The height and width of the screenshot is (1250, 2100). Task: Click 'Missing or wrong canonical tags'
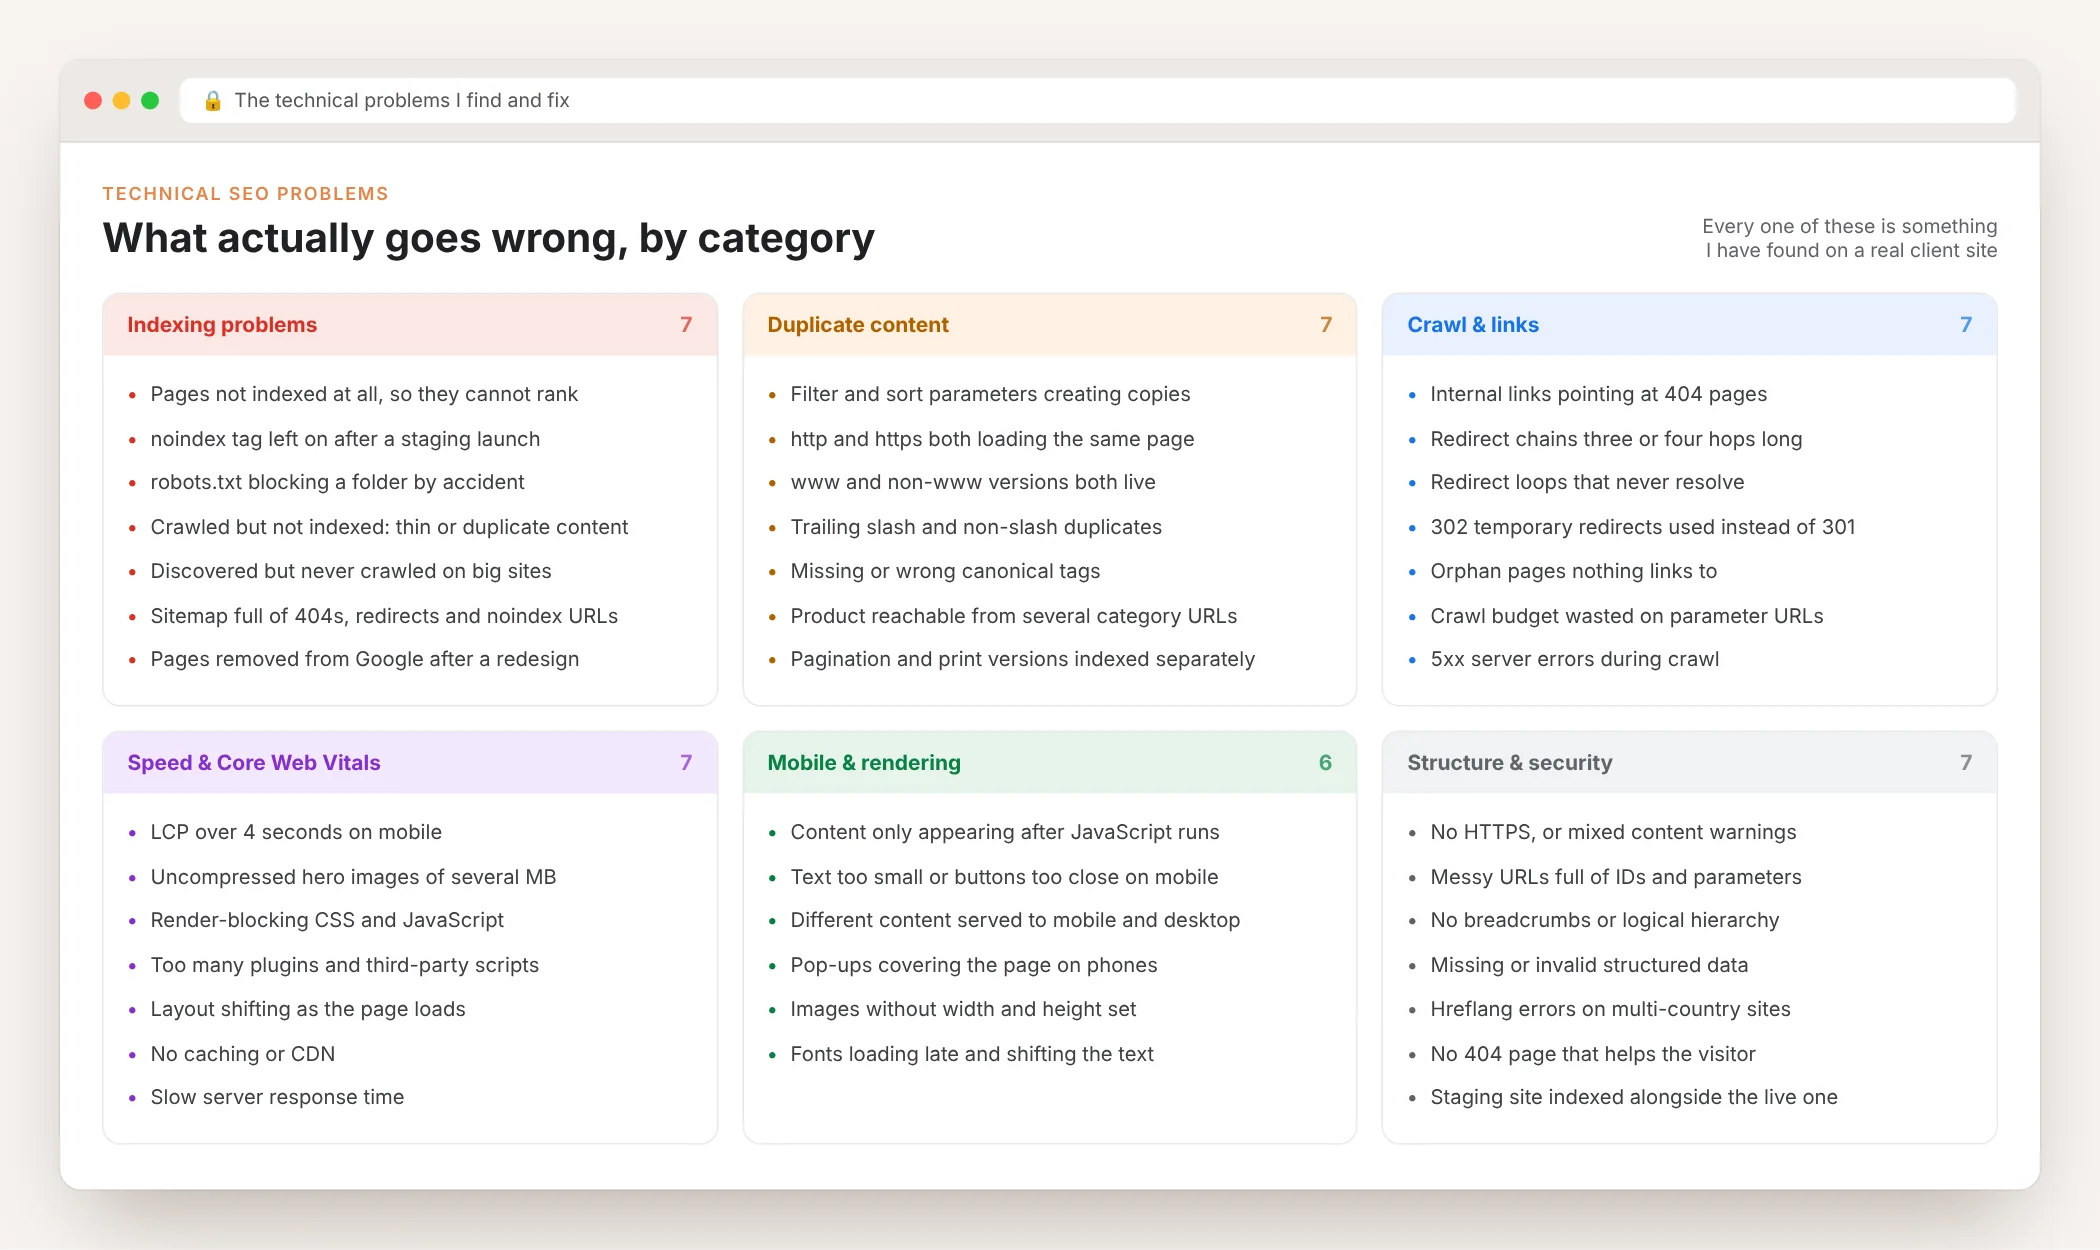945,571
